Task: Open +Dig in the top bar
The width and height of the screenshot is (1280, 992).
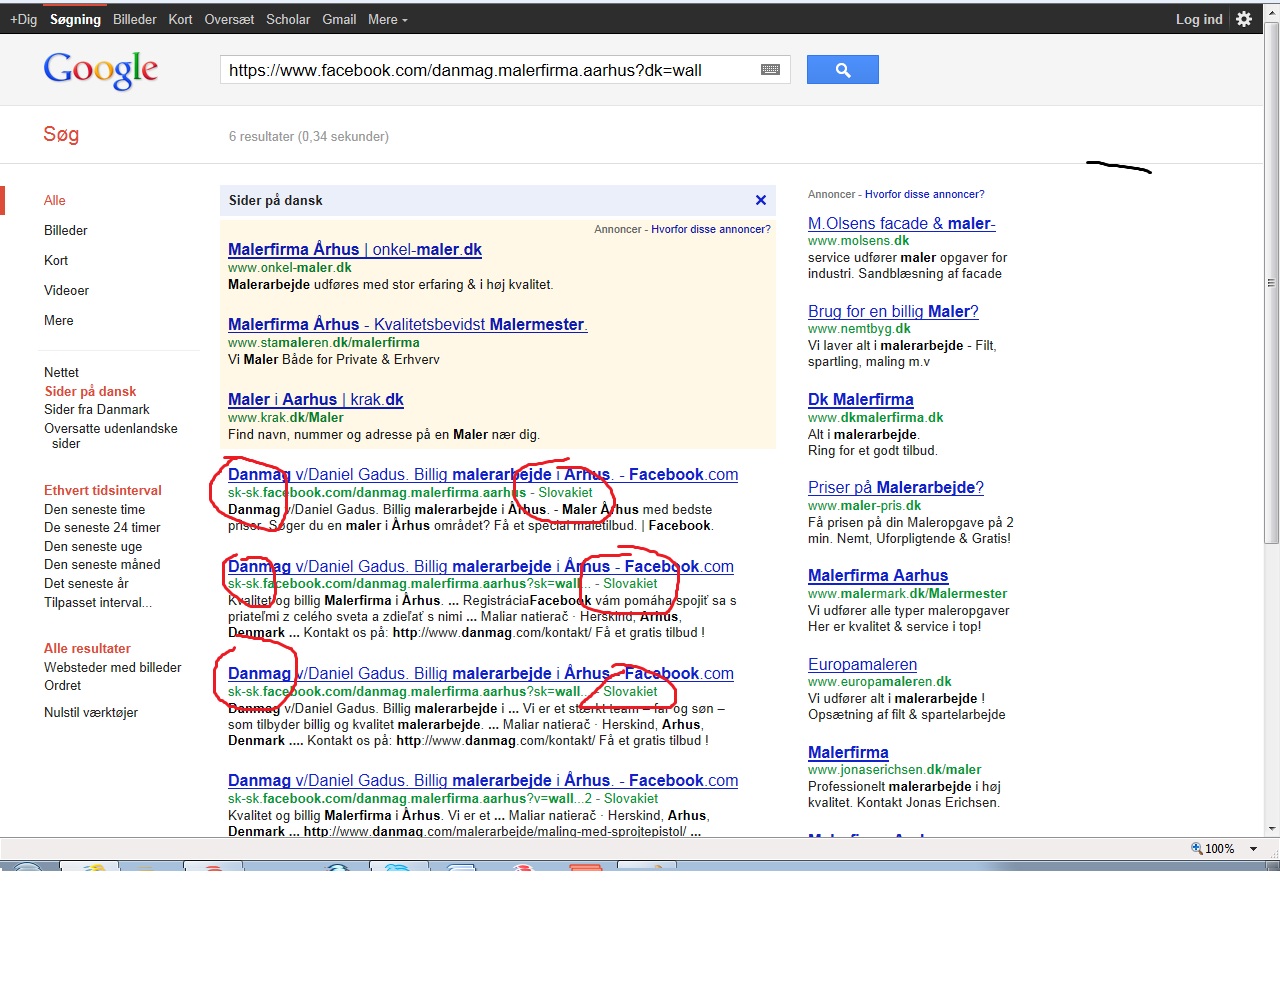Action: point(23,19)
